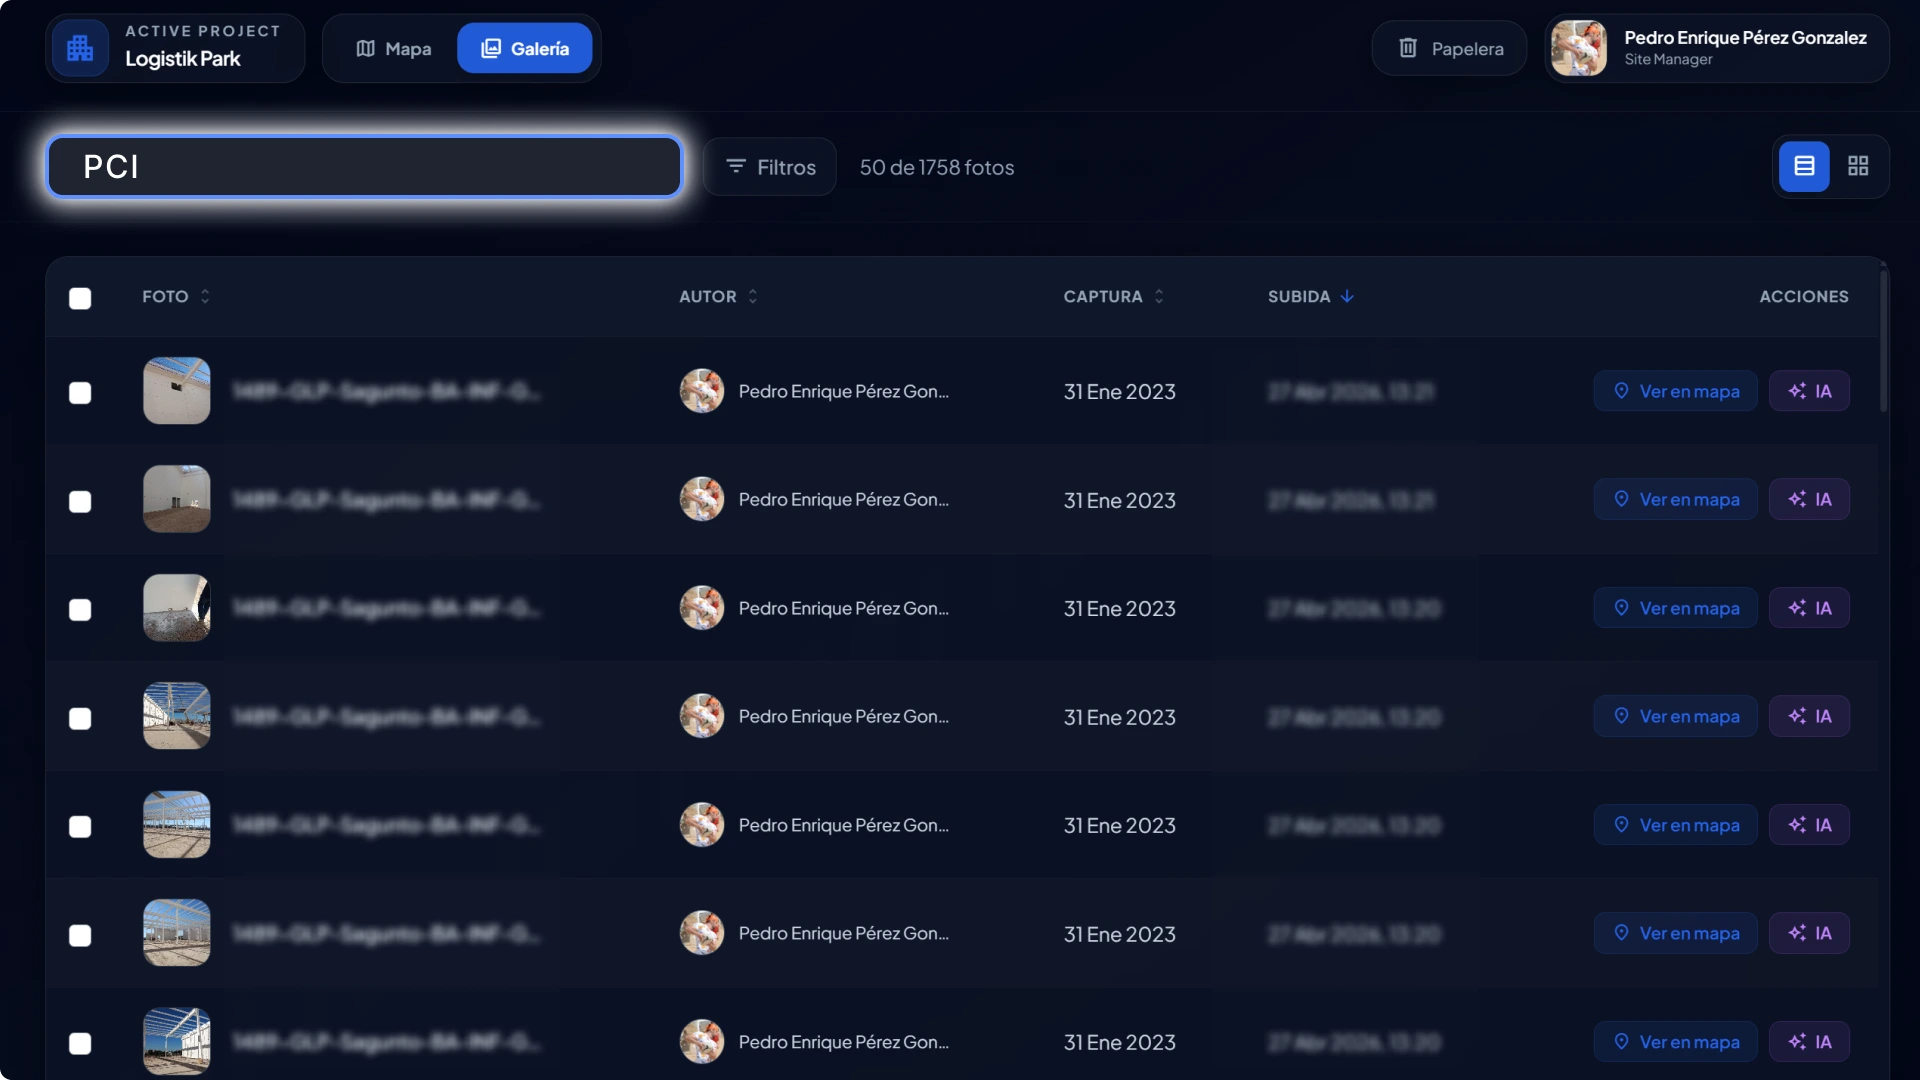This screenshot has height=1080, width=1920.
Task: Sort table by AUTOR column
Action: pos(718,296)
